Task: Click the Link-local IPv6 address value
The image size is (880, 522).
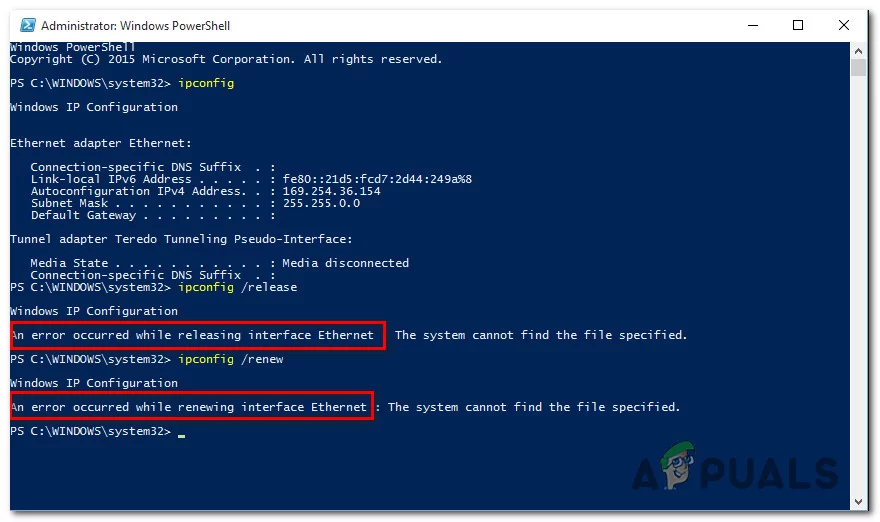Action: point(377,179)
